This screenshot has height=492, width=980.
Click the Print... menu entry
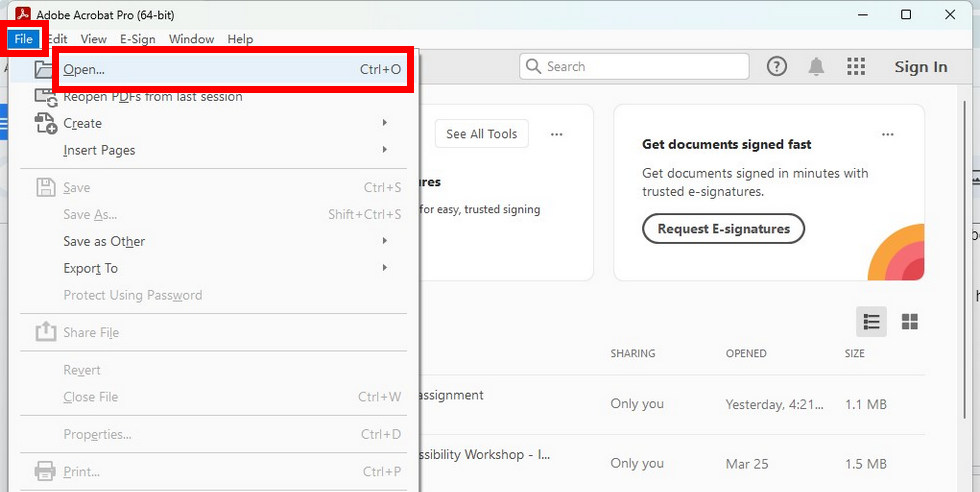click(x=212, y=472)
